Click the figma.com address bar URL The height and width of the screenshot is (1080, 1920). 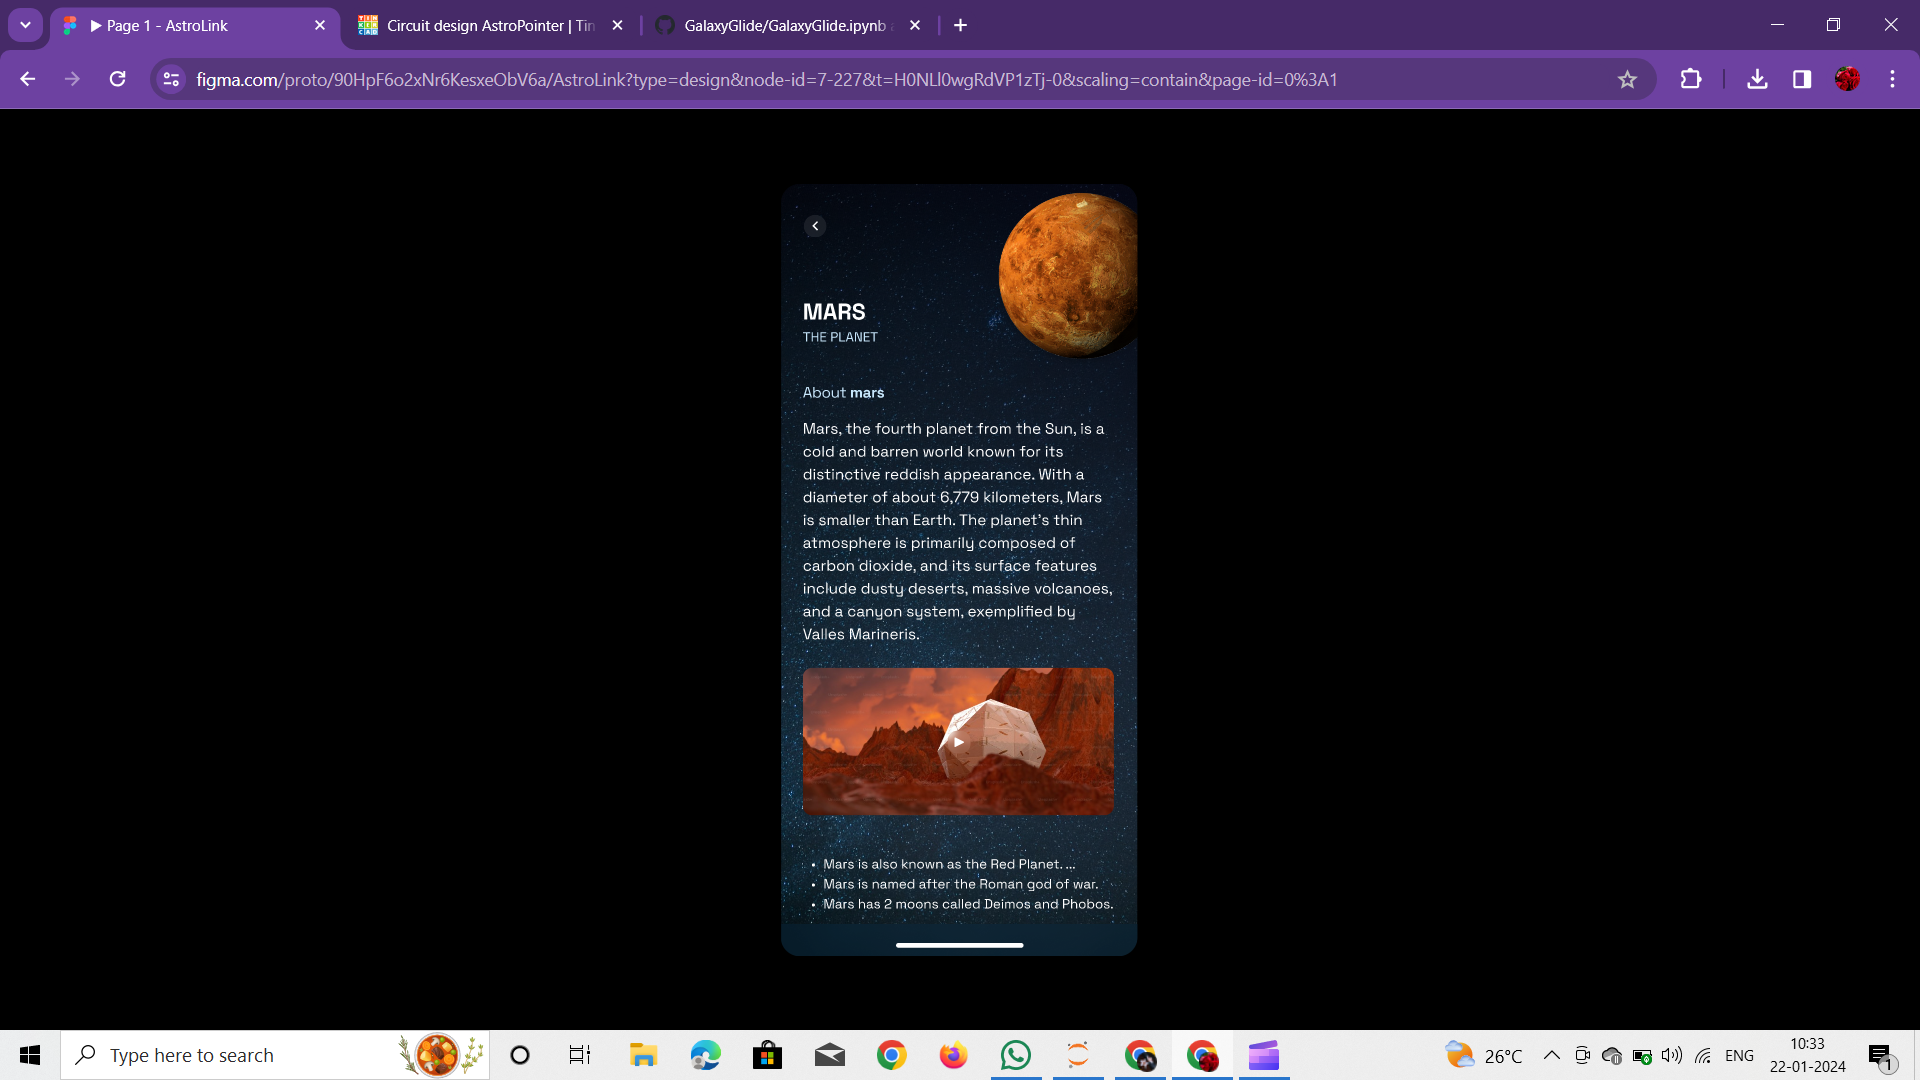point(766,80)
